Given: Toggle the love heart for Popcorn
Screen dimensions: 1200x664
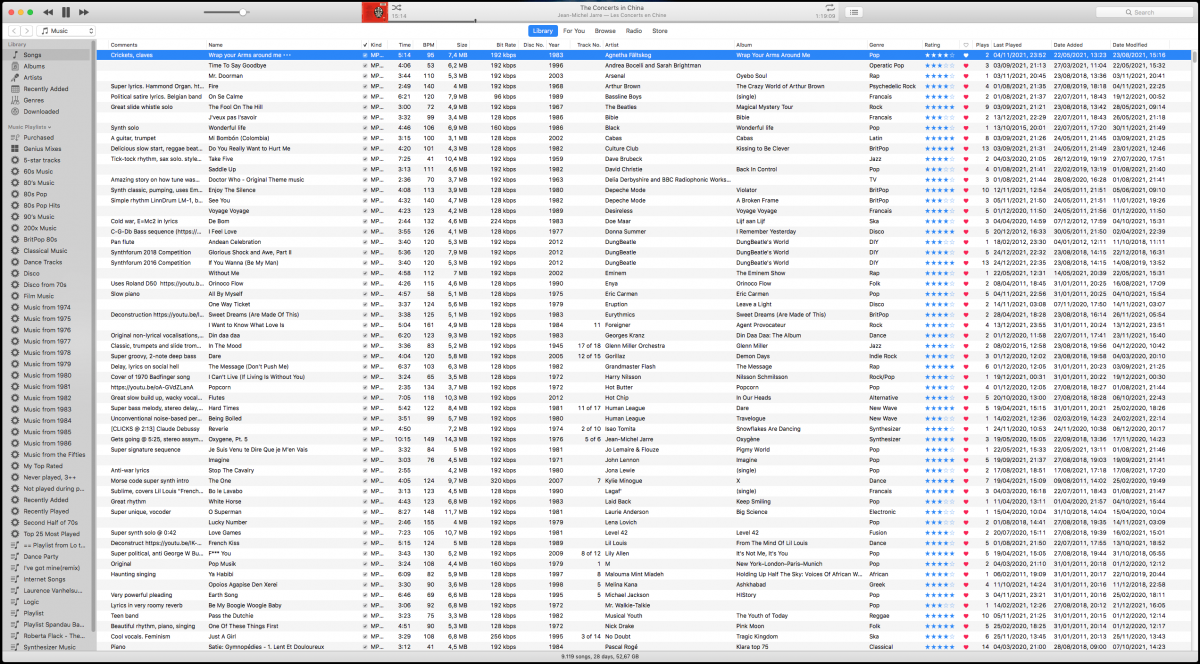Looking at the screenshot, I should point(966,387).
